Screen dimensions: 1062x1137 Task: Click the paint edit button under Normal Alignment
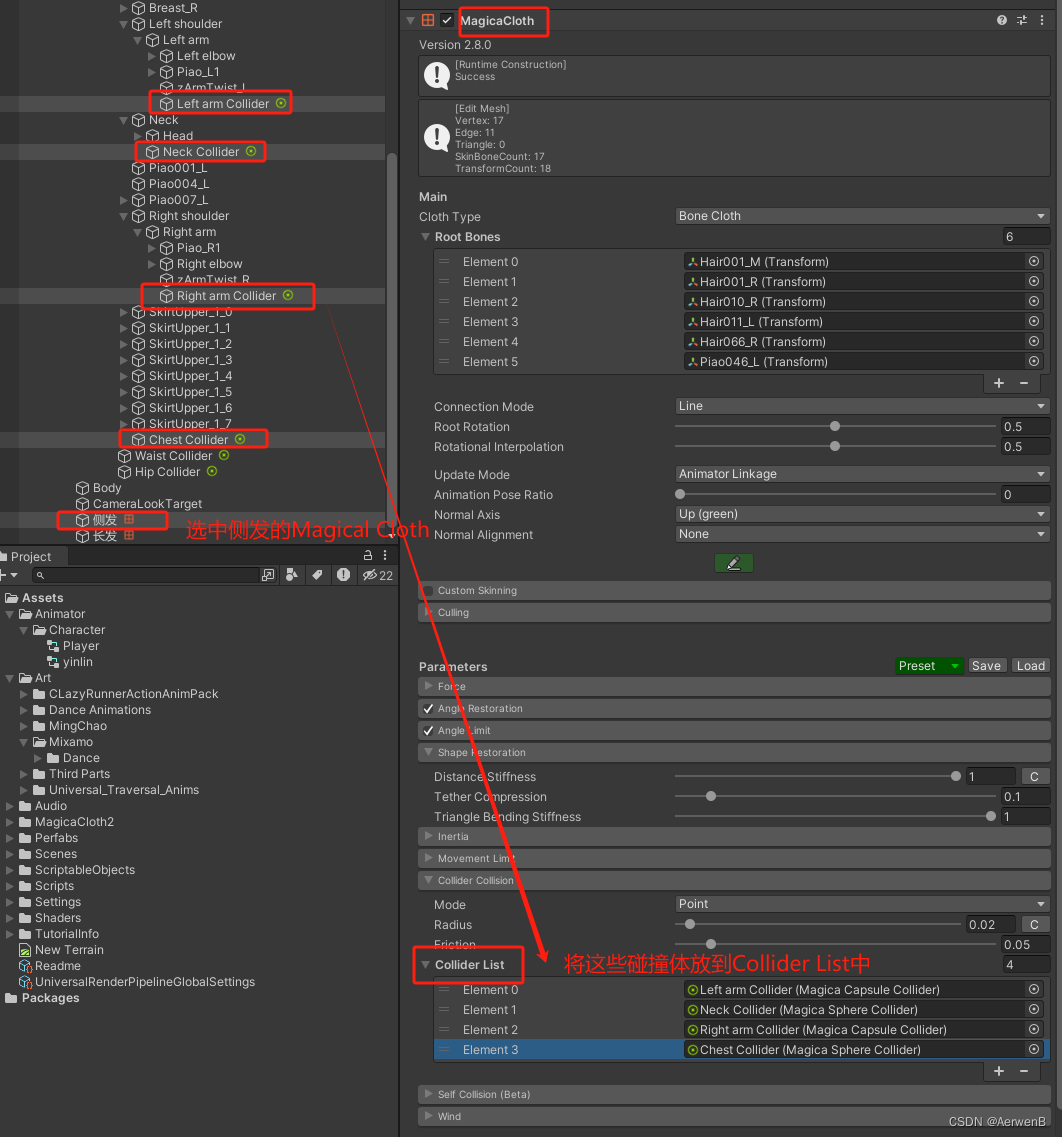734,563
